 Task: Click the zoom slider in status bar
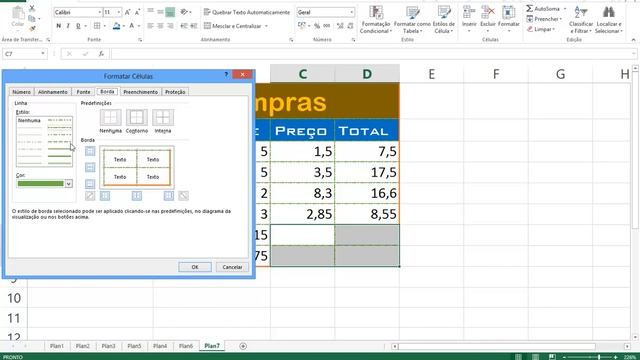[590, 357]
